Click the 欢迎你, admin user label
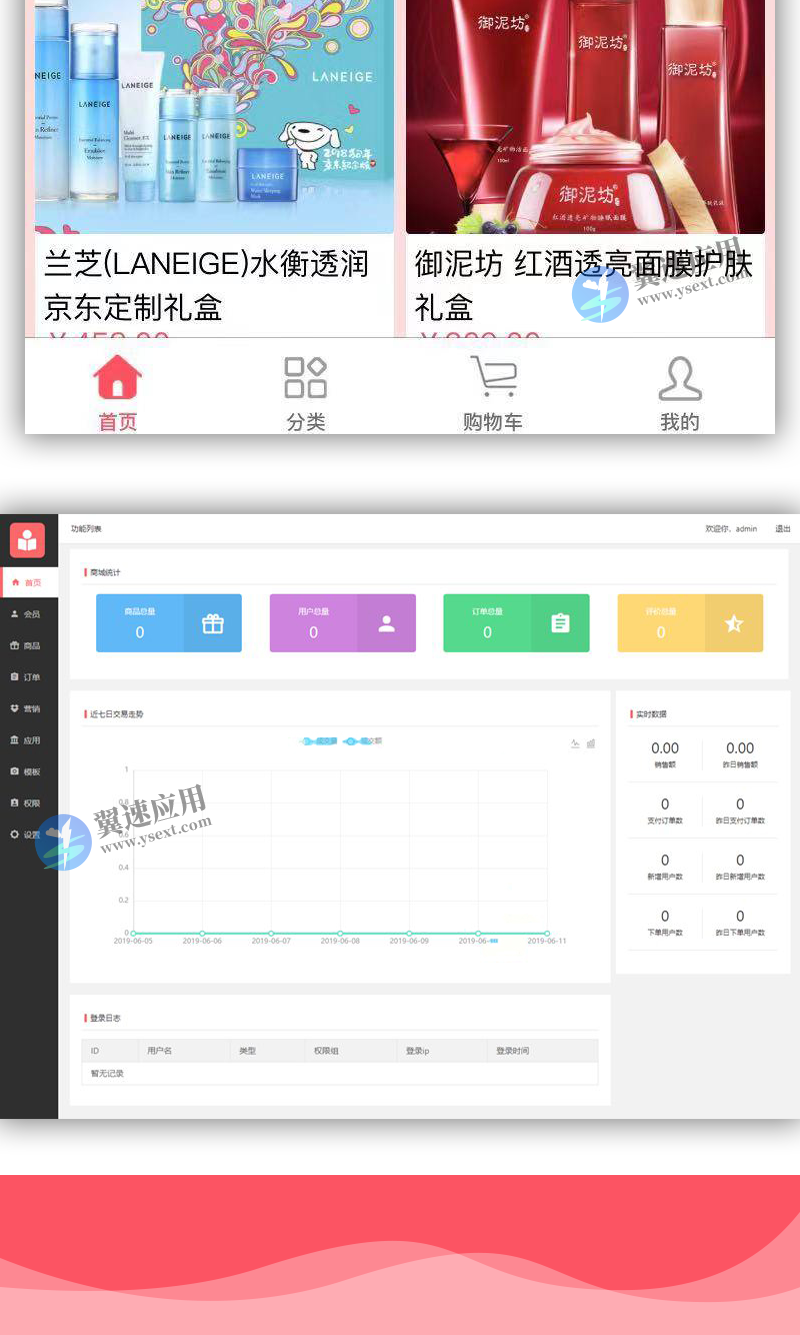 731,529
